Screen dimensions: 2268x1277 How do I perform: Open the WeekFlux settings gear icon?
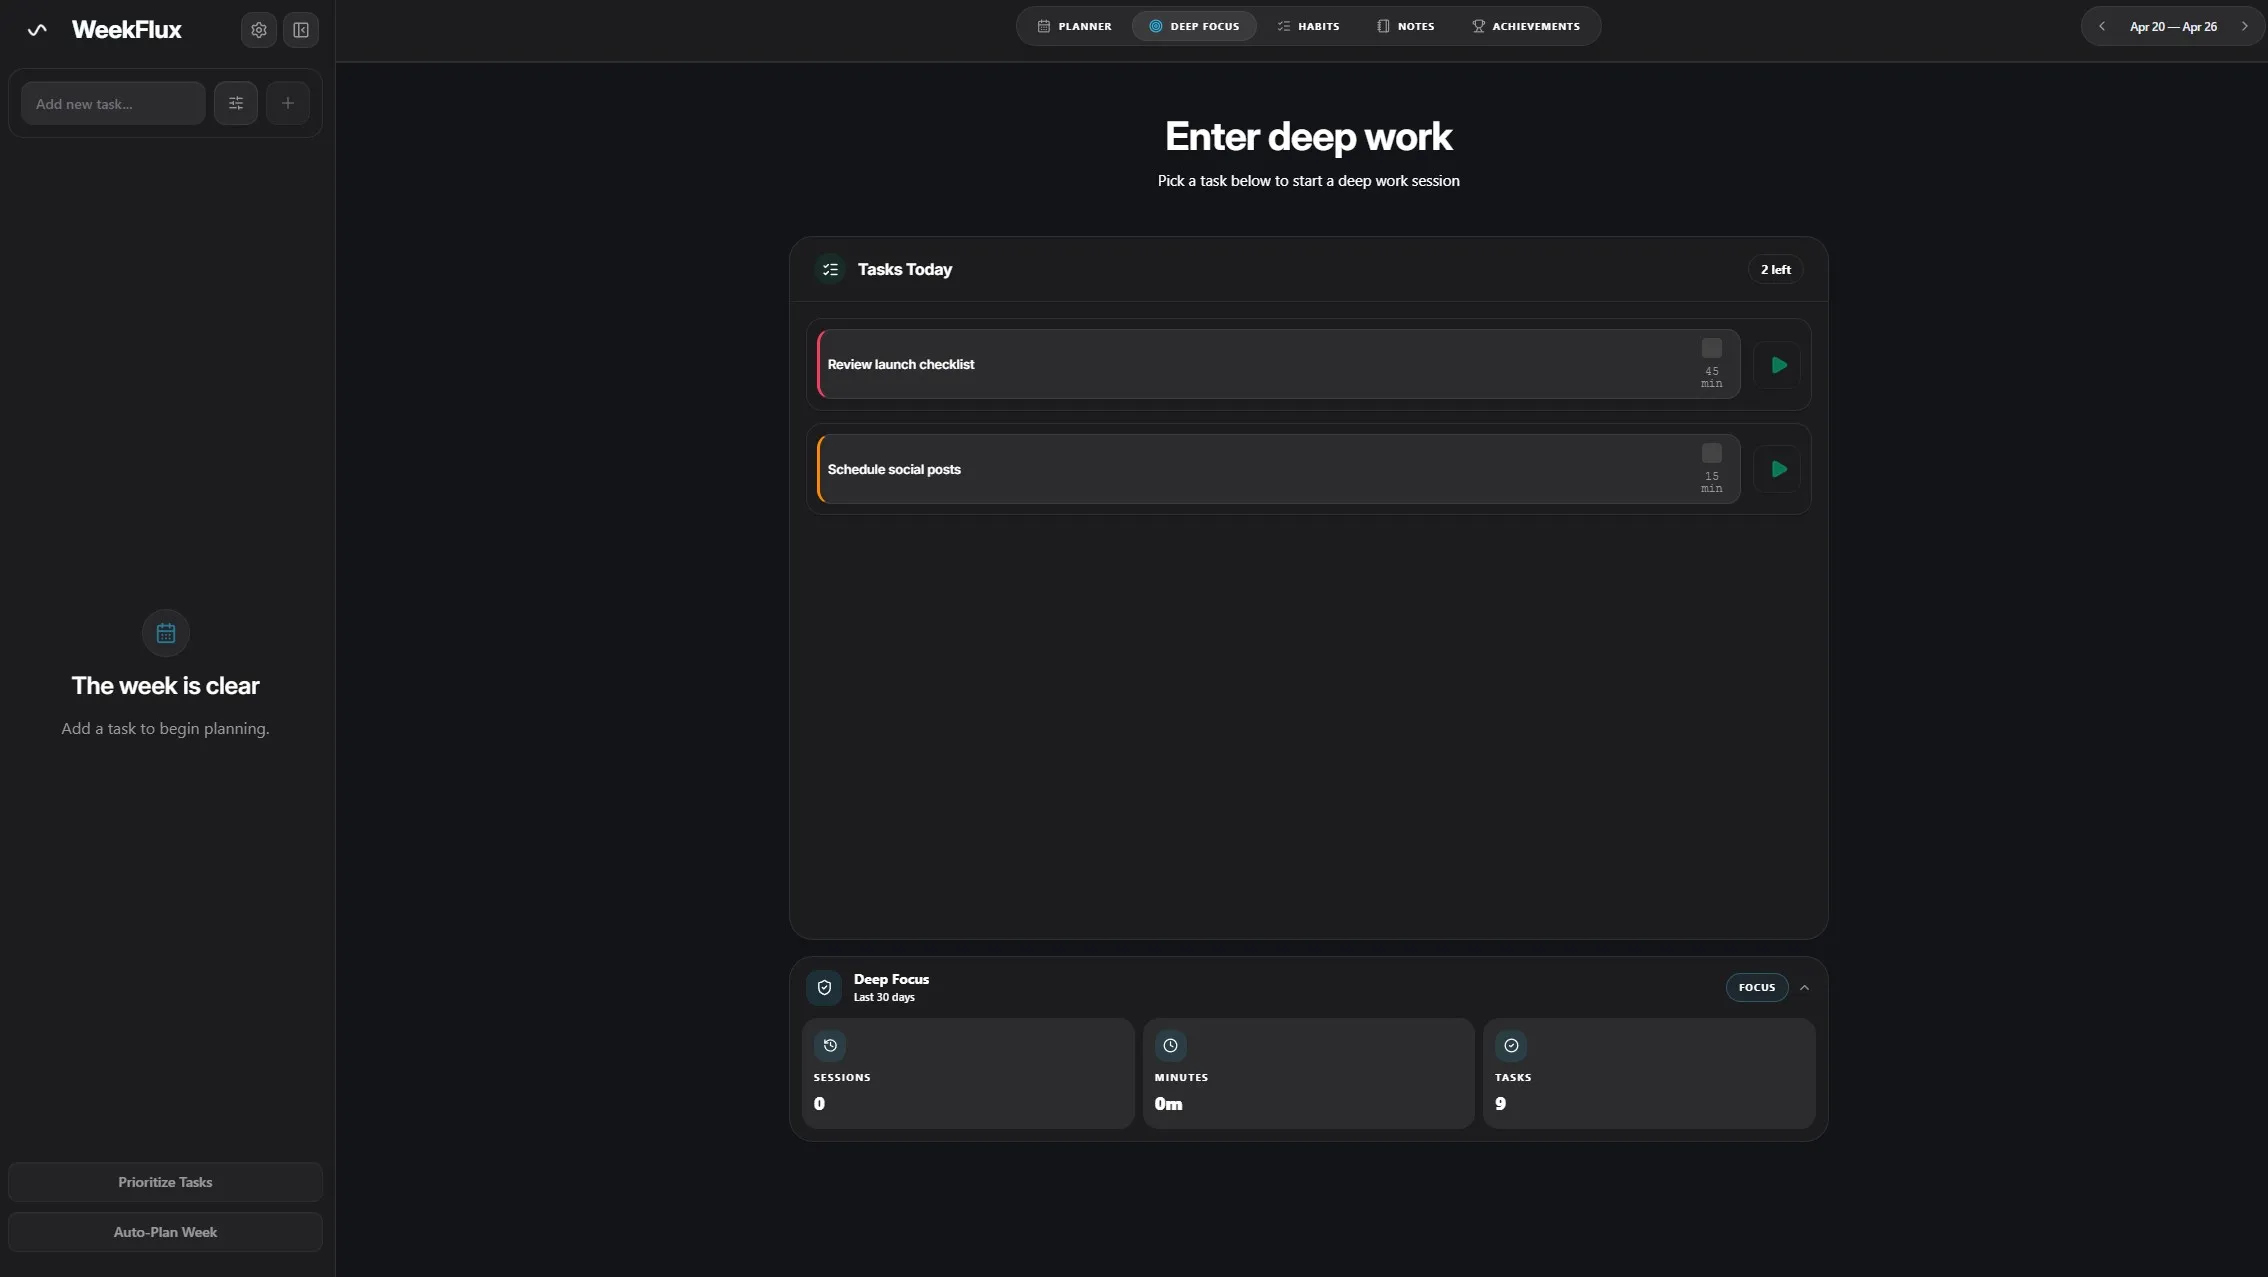(258, 29)
